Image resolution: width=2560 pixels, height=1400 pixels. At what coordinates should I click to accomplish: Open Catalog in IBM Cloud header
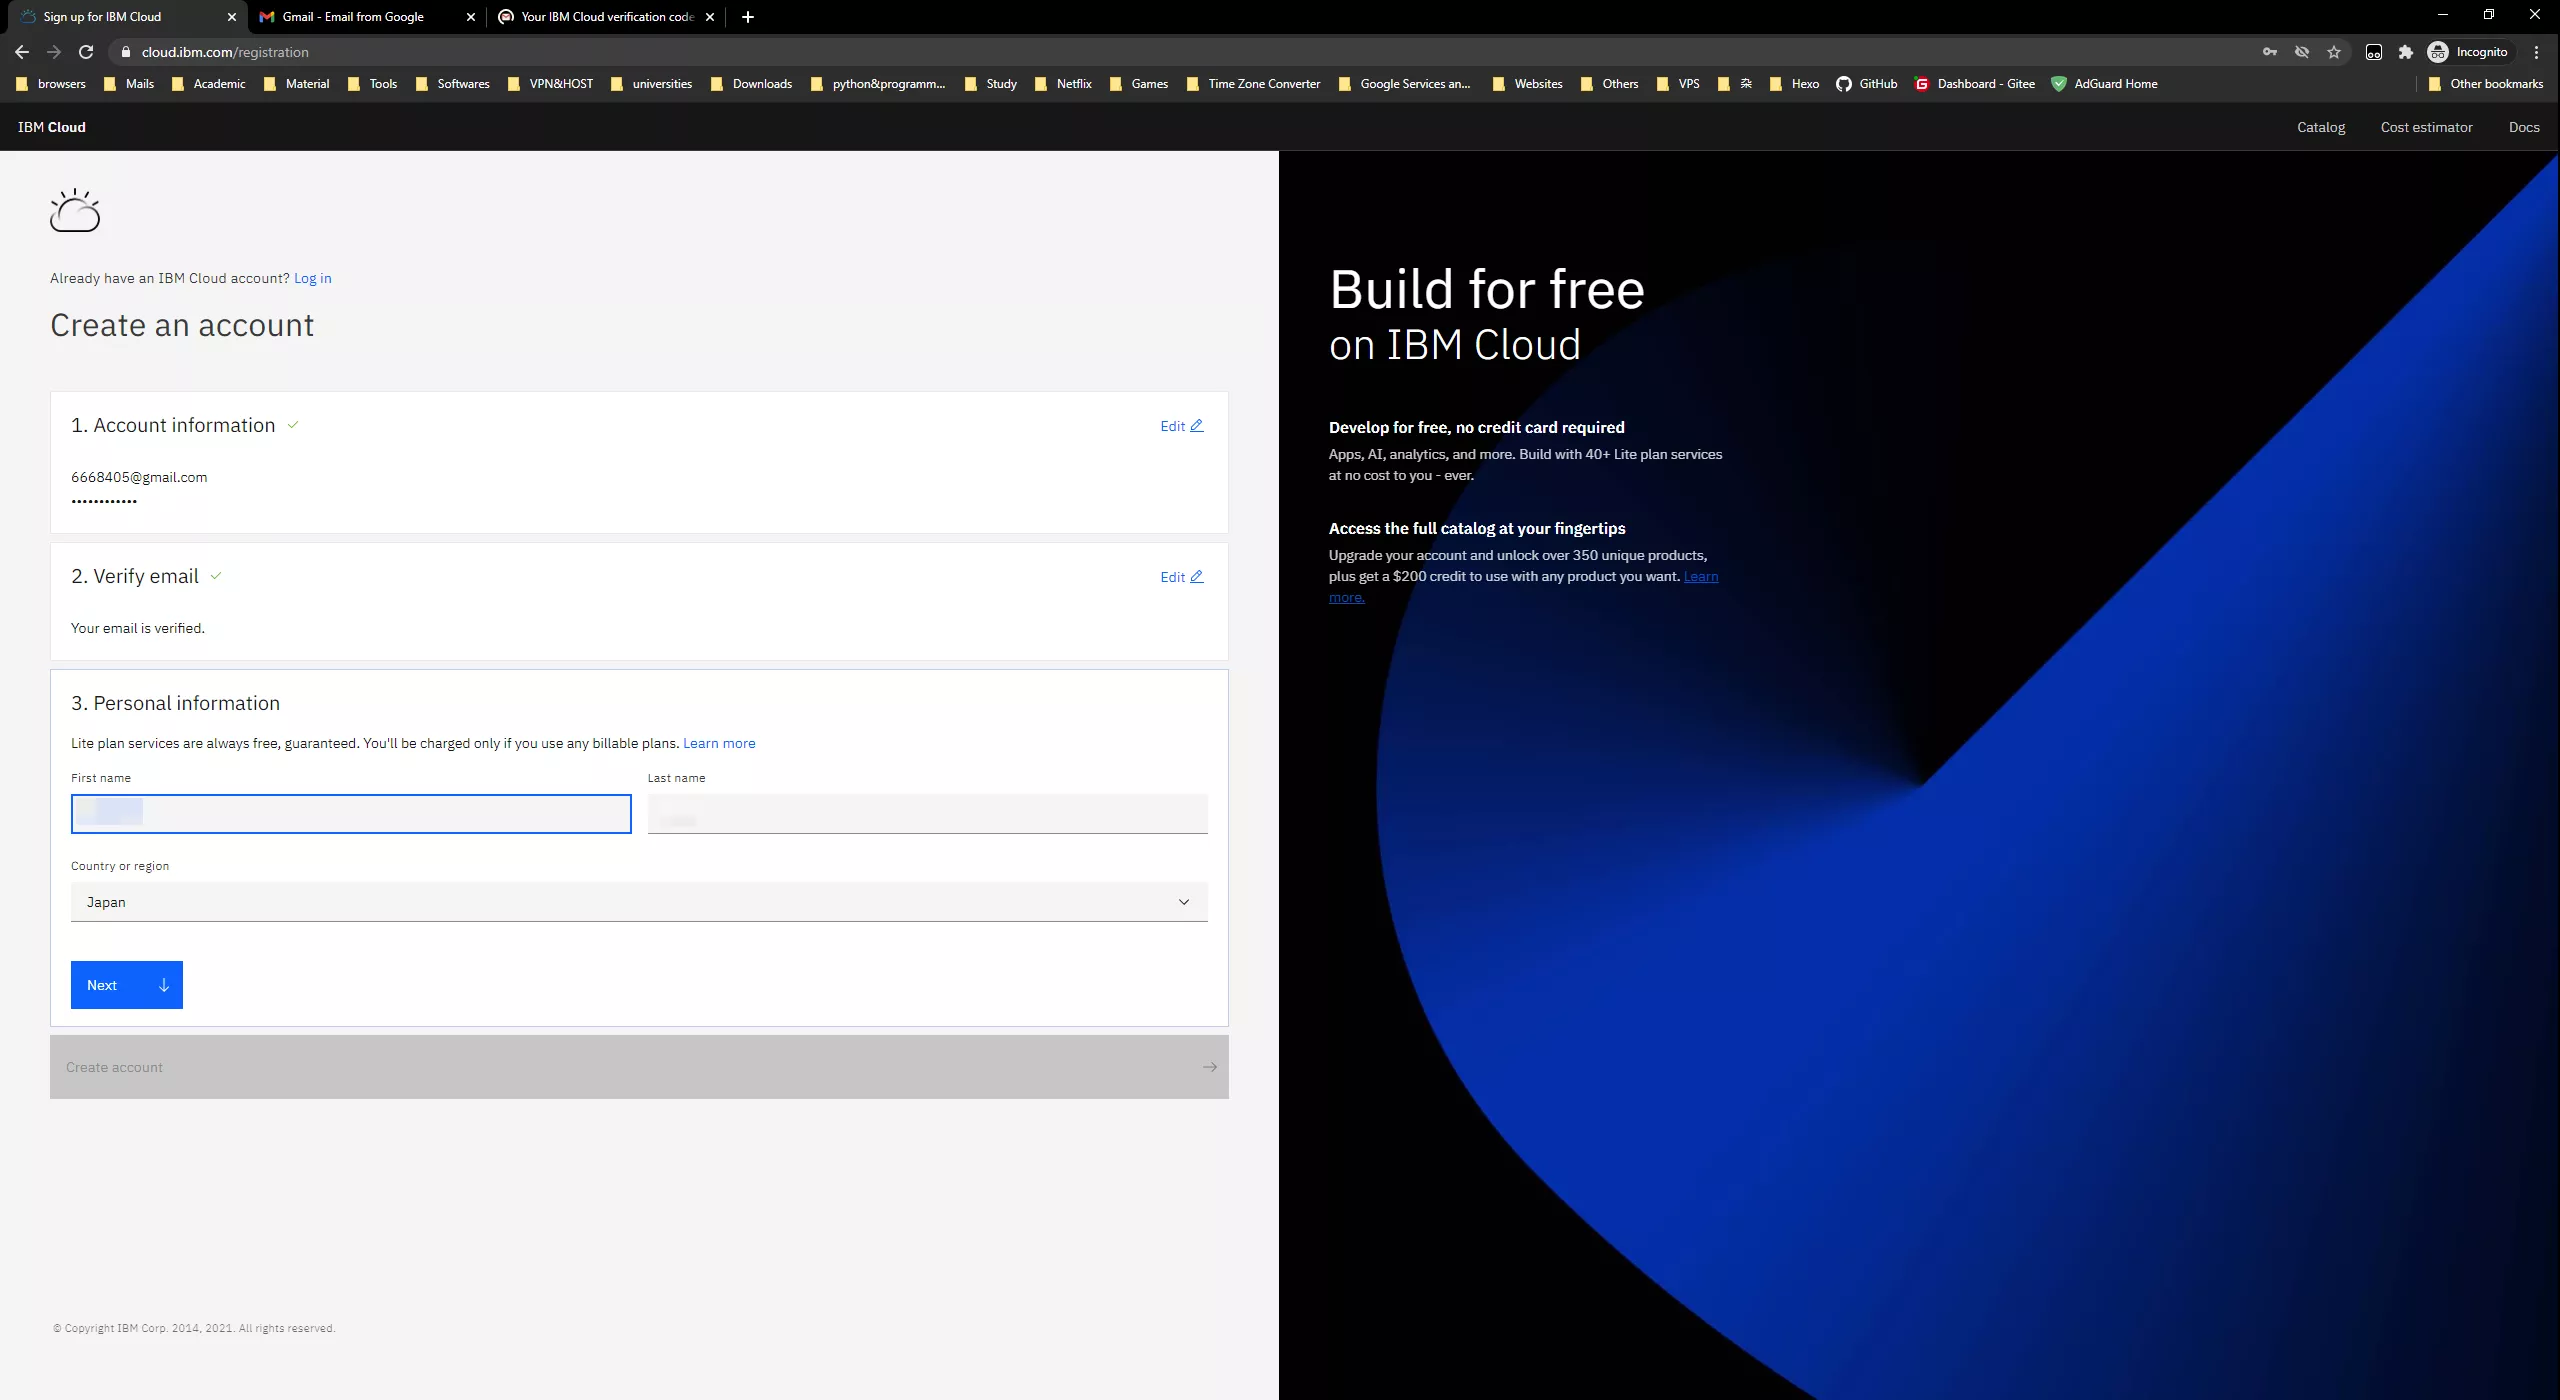click(x=2321, y=127)
